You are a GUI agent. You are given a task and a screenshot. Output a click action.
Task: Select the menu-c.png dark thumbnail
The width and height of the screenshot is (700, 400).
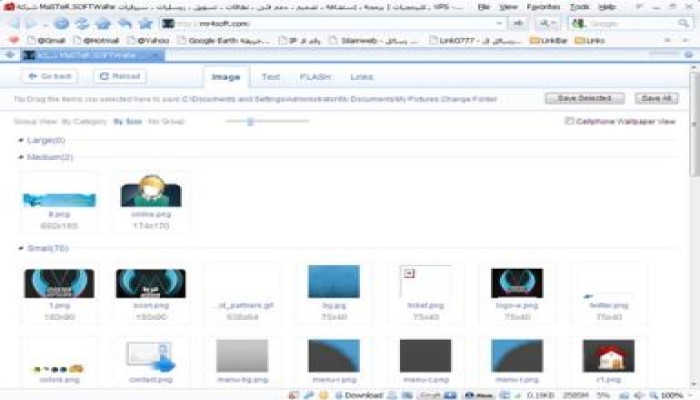tap(425, 356)
